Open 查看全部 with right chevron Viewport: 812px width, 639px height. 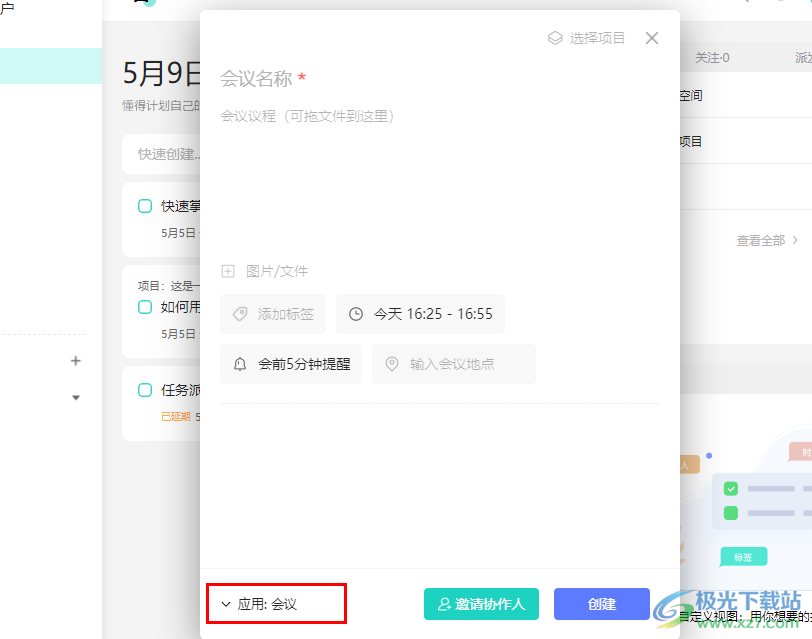click(795, 240)
